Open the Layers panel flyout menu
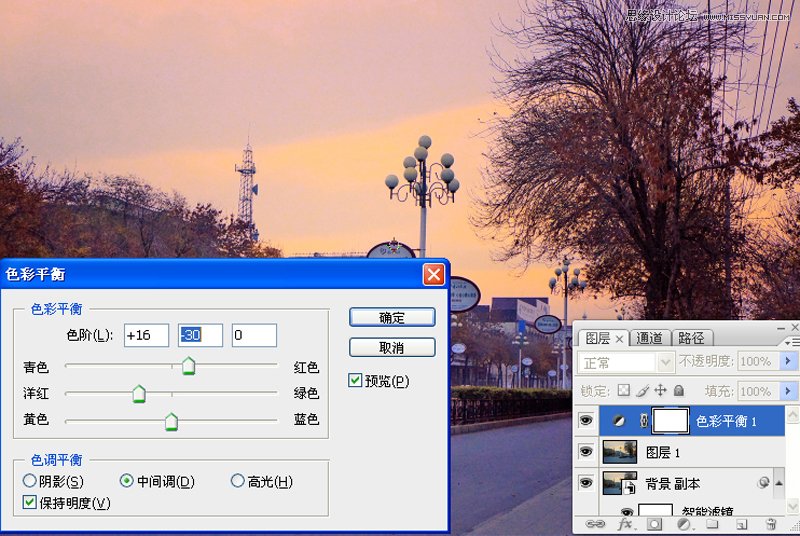This screenshot has width=800, height=536. pyautogui.click(x=794, y=342)
